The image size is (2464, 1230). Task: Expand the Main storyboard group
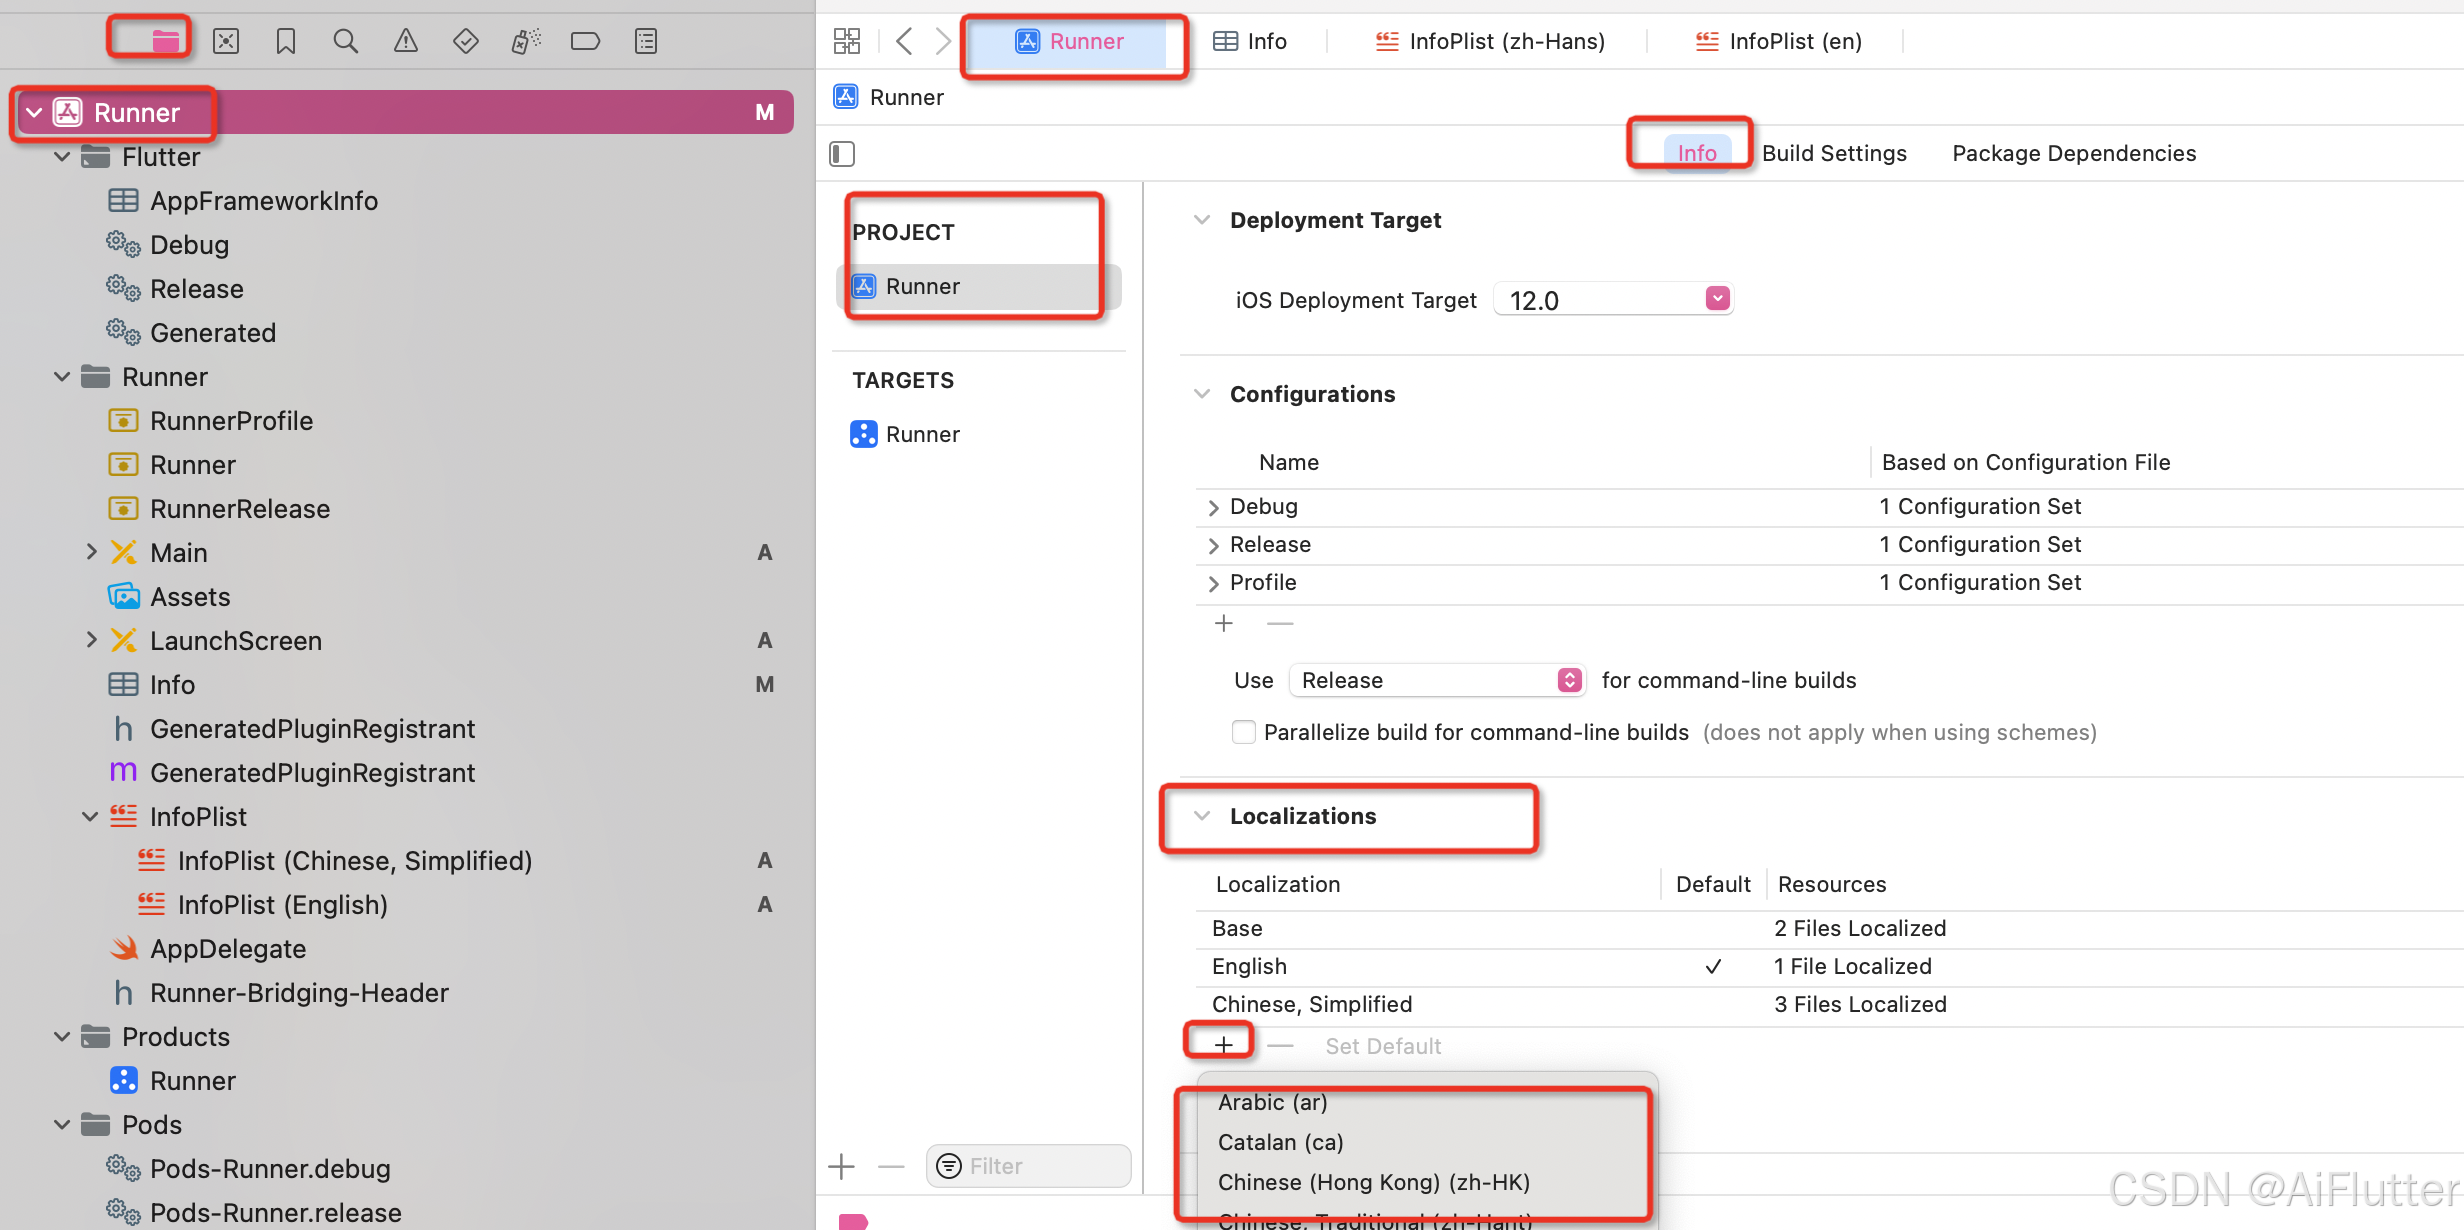(91, 552)
